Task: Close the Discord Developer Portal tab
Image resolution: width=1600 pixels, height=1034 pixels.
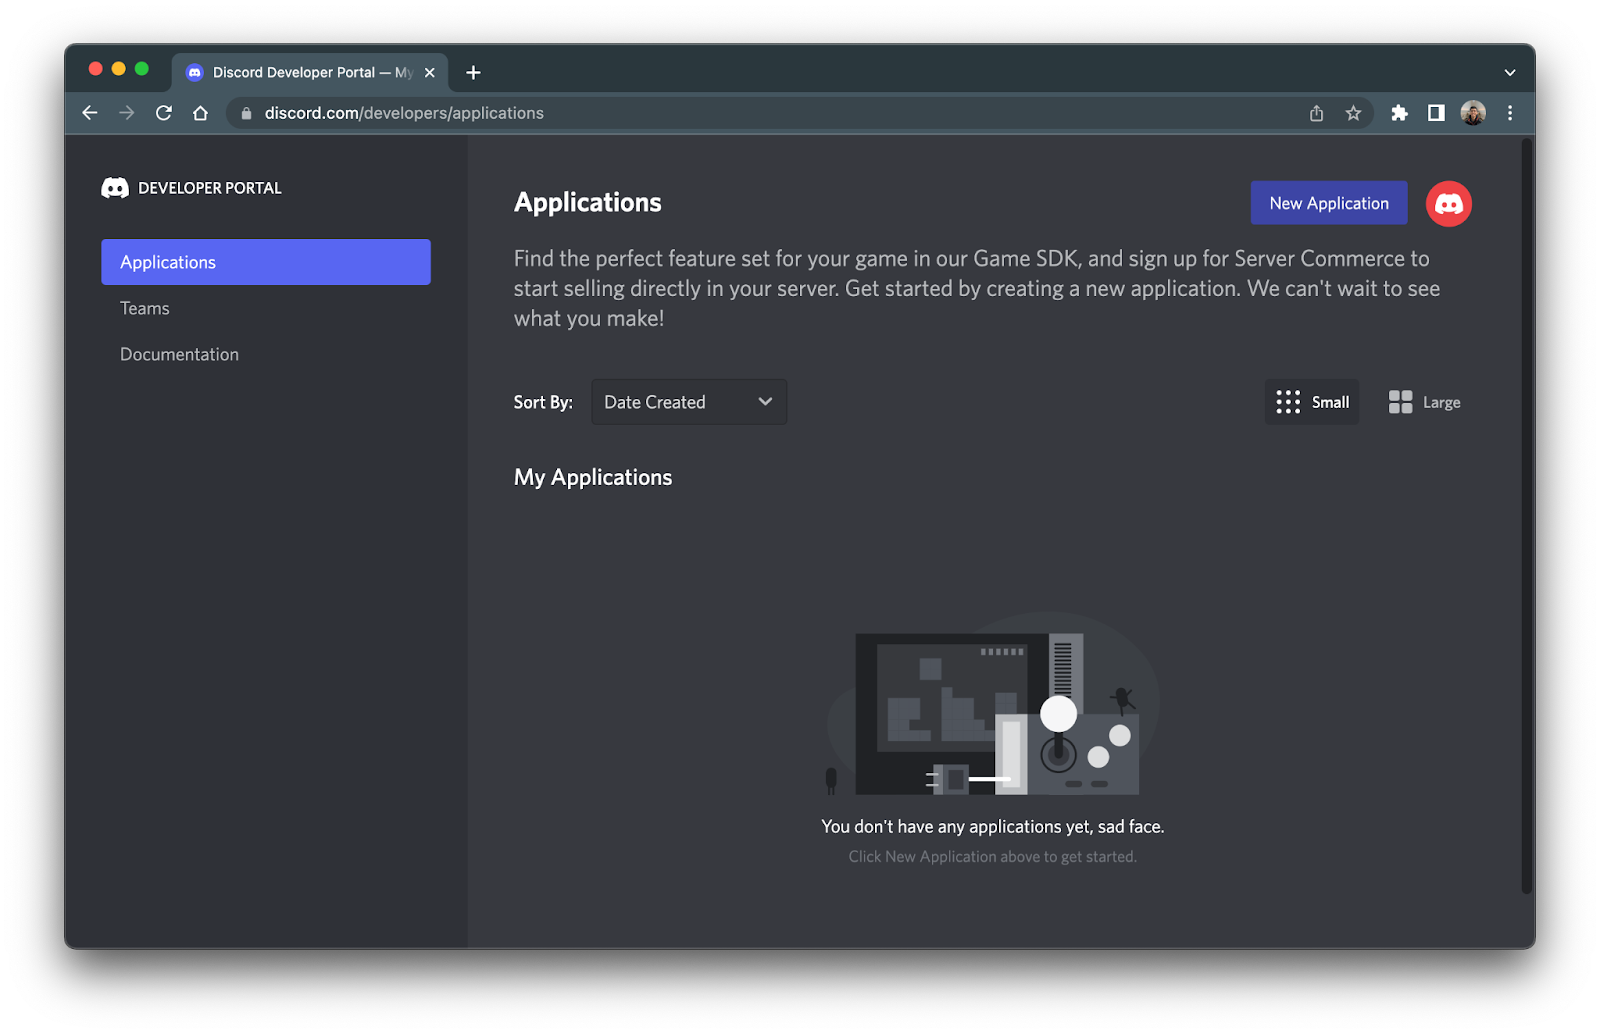Action: [430, 72]
